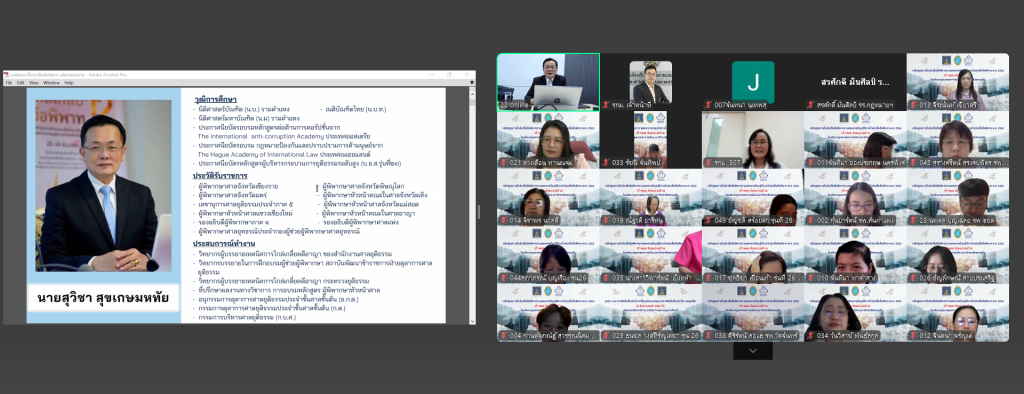
Task: Open the View menu
Action: (33, 83)
